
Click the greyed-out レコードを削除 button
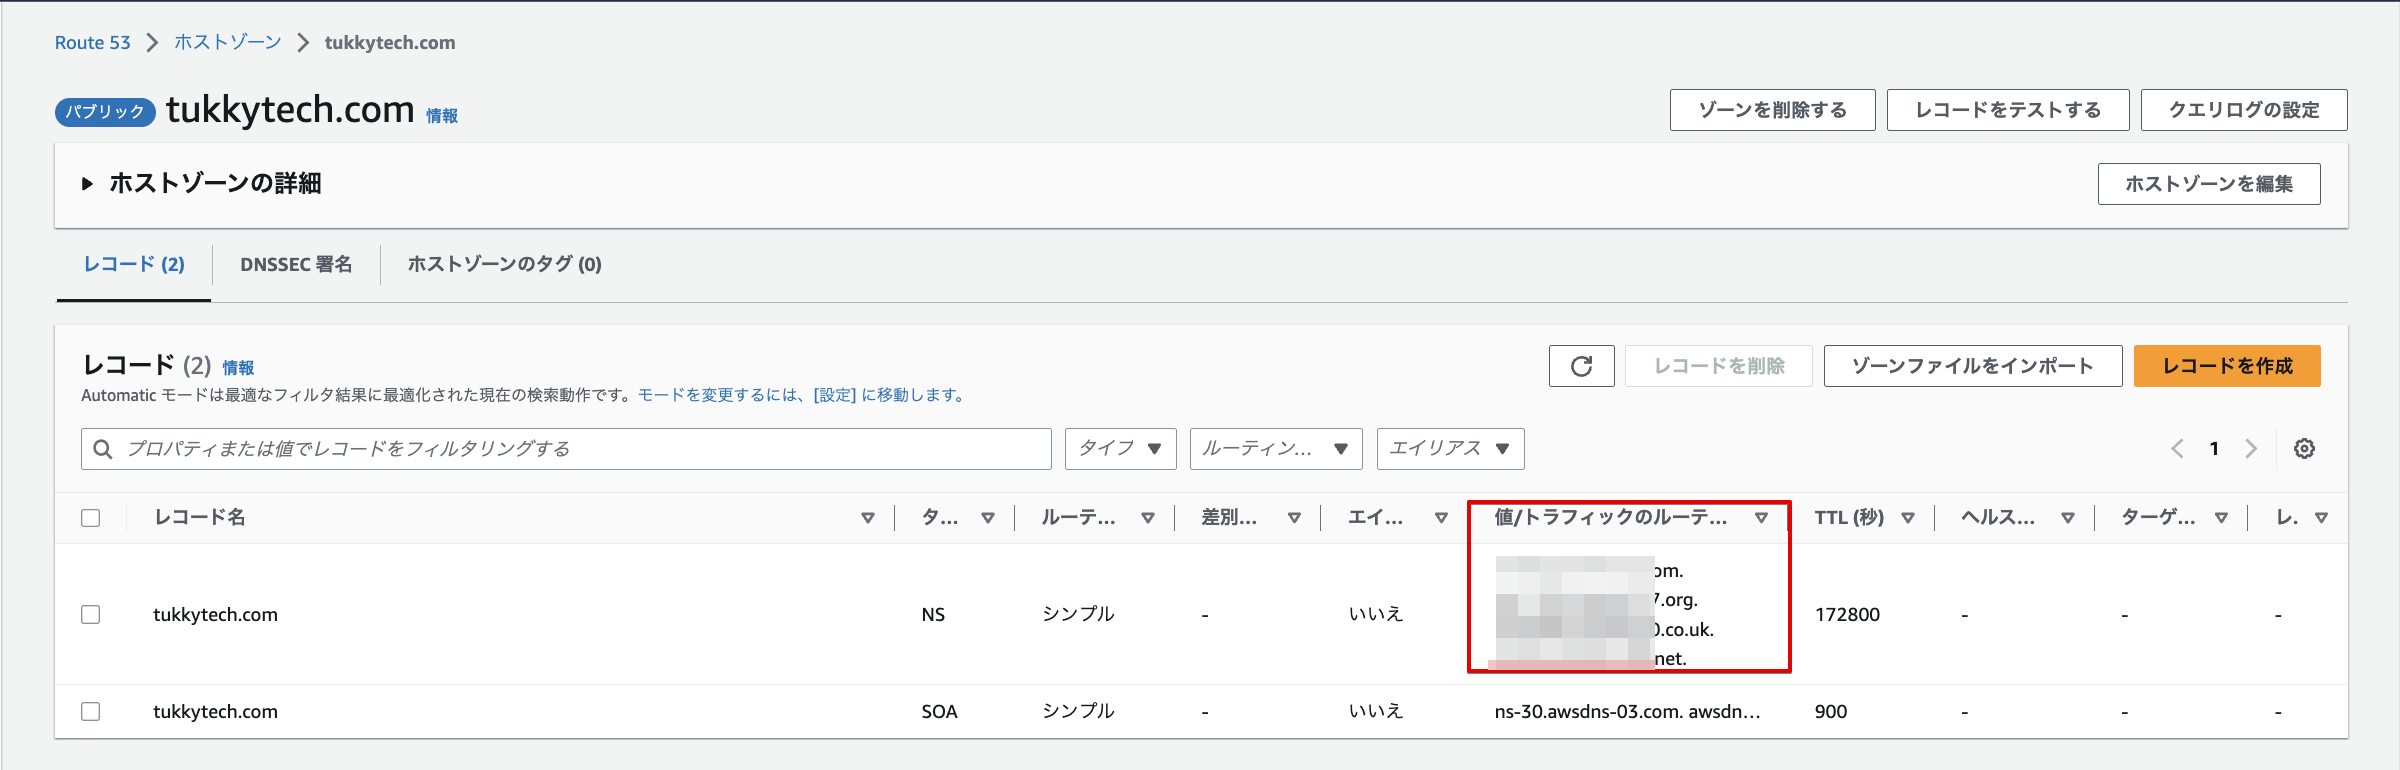(1719, 366)
